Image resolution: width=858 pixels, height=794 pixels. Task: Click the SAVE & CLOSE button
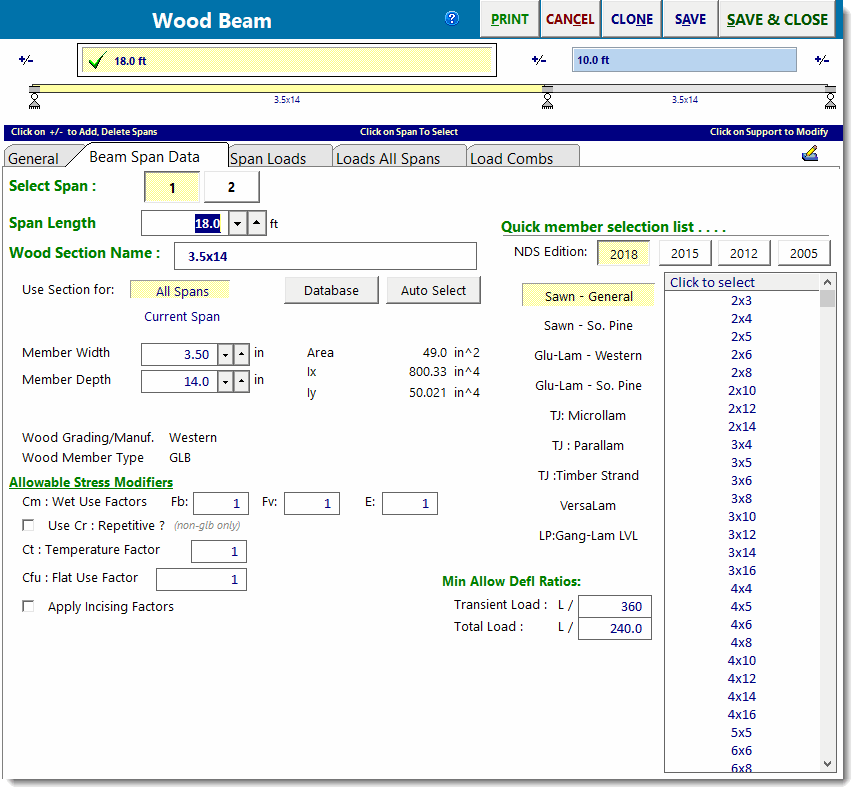[777, 19]
